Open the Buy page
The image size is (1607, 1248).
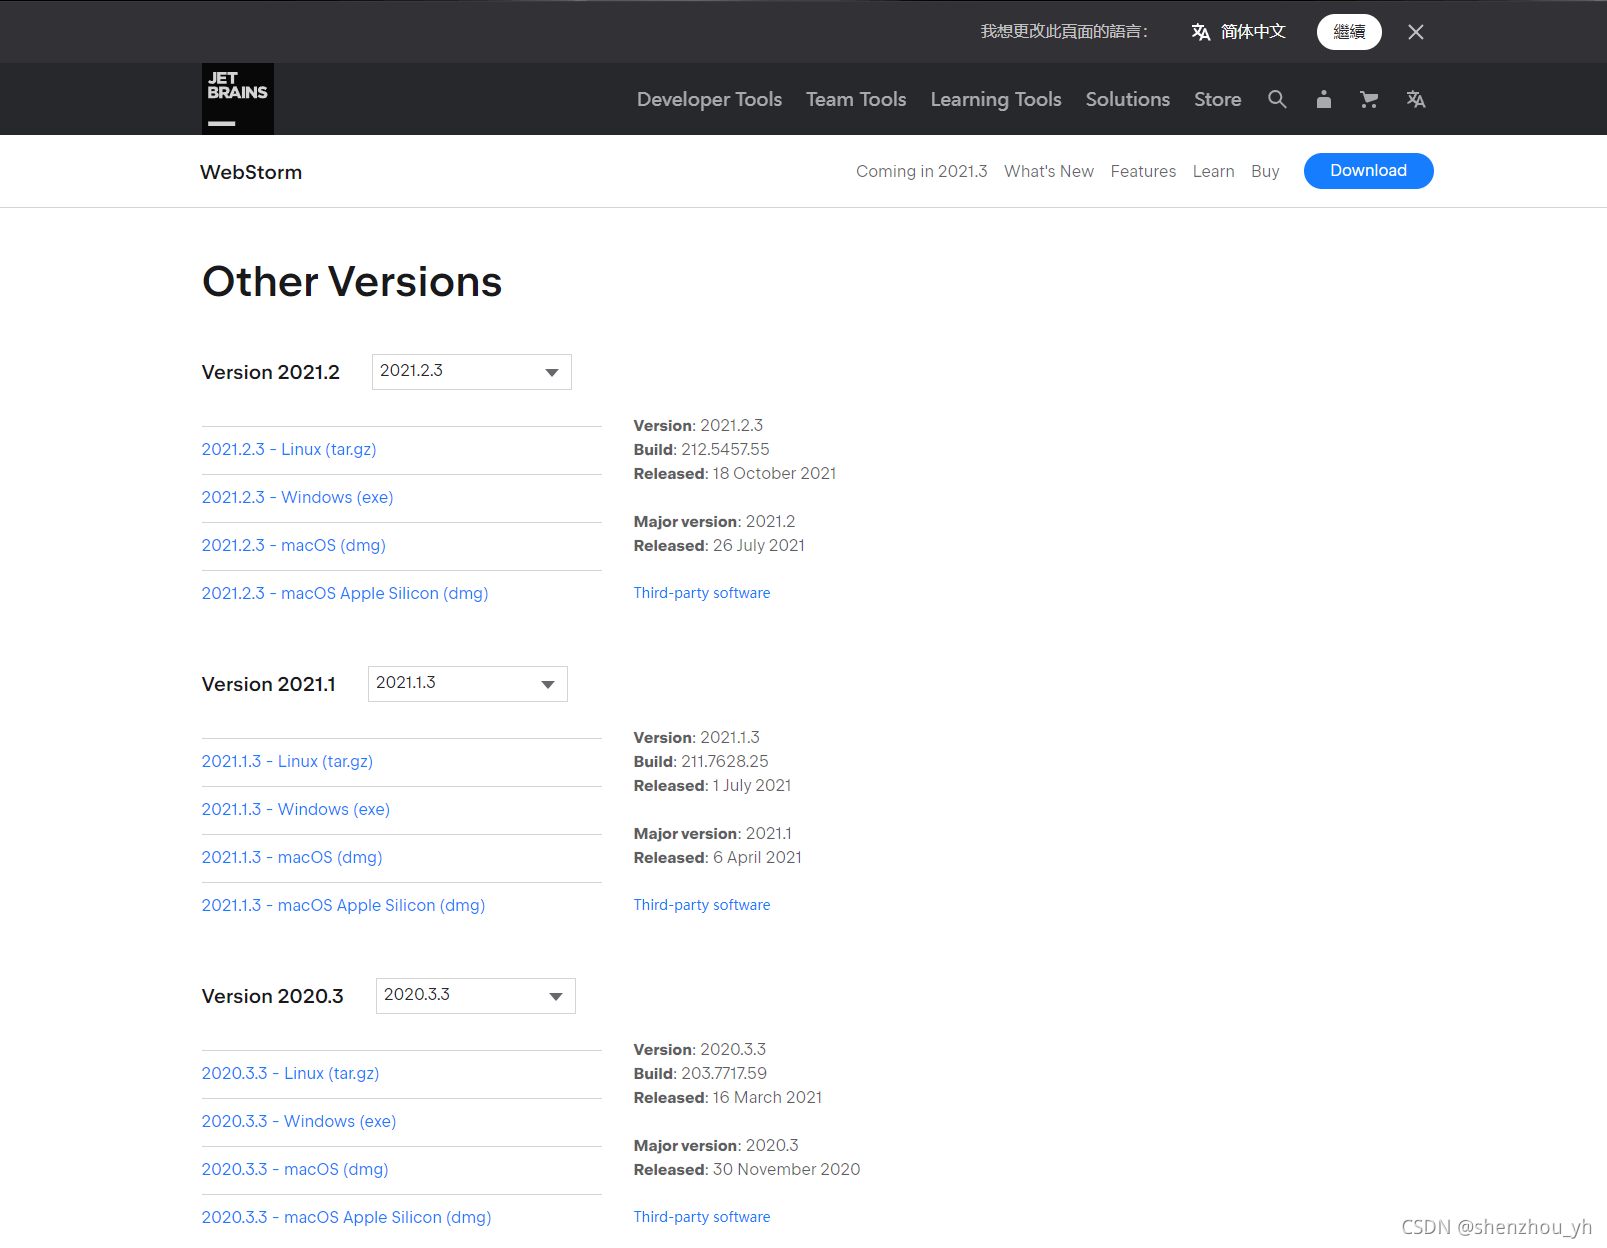[1265, 171]
